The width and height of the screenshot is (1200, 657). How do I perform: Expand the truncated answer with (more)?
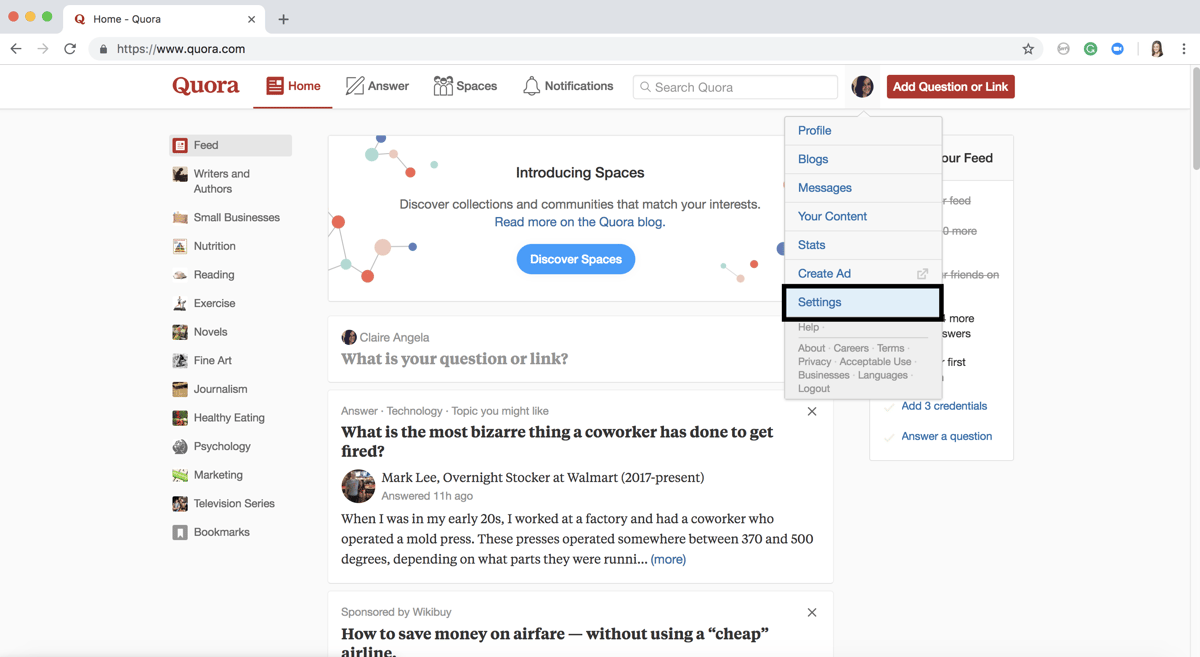click(668, 559)
